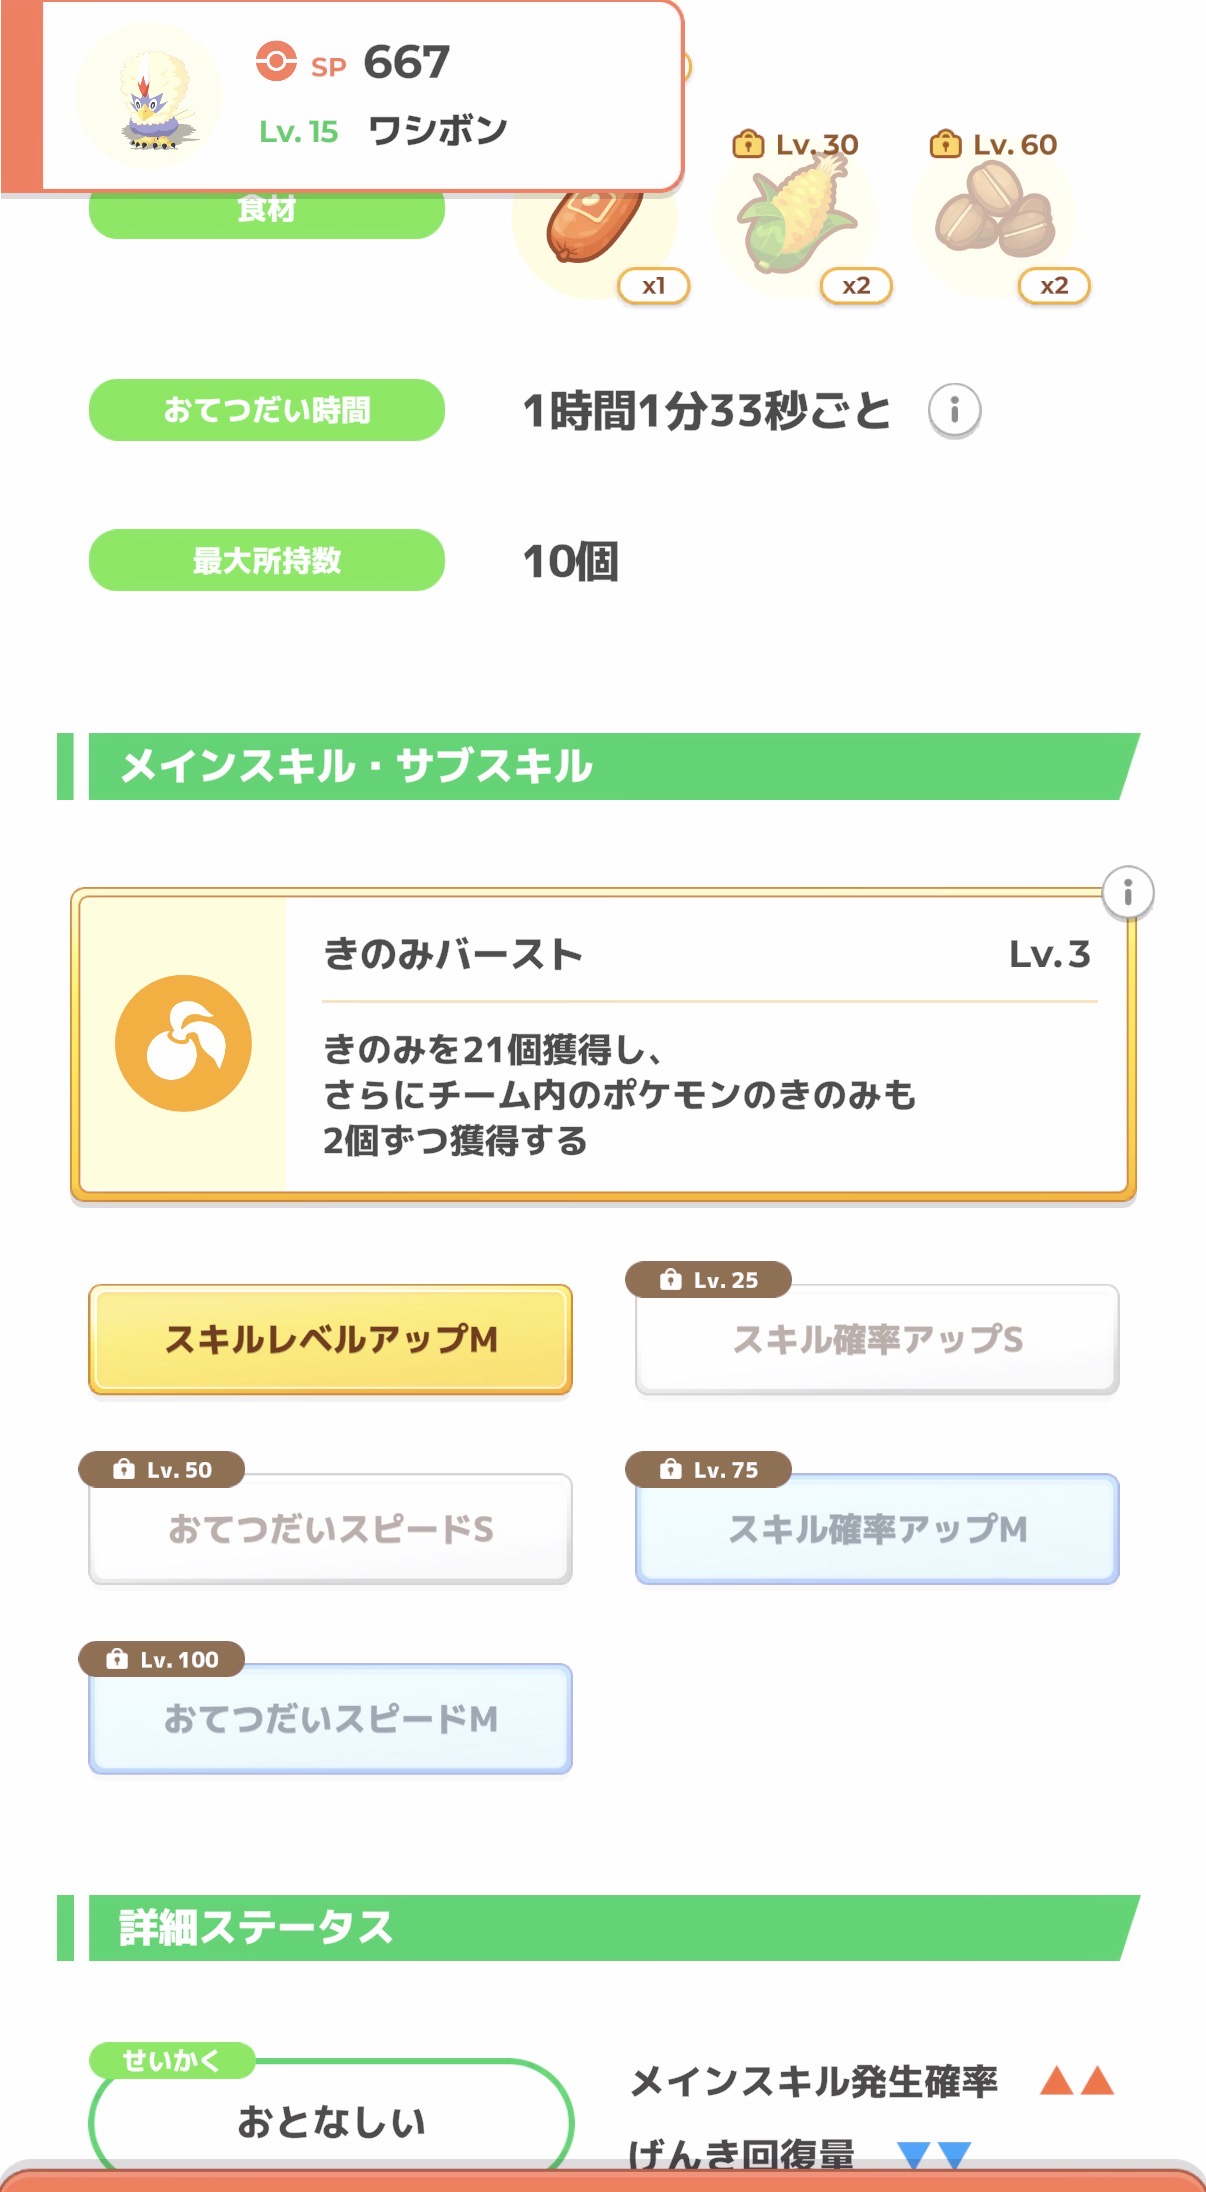
Task: Tap the おてつだい時間 green label
Action: tap(267, 410)
